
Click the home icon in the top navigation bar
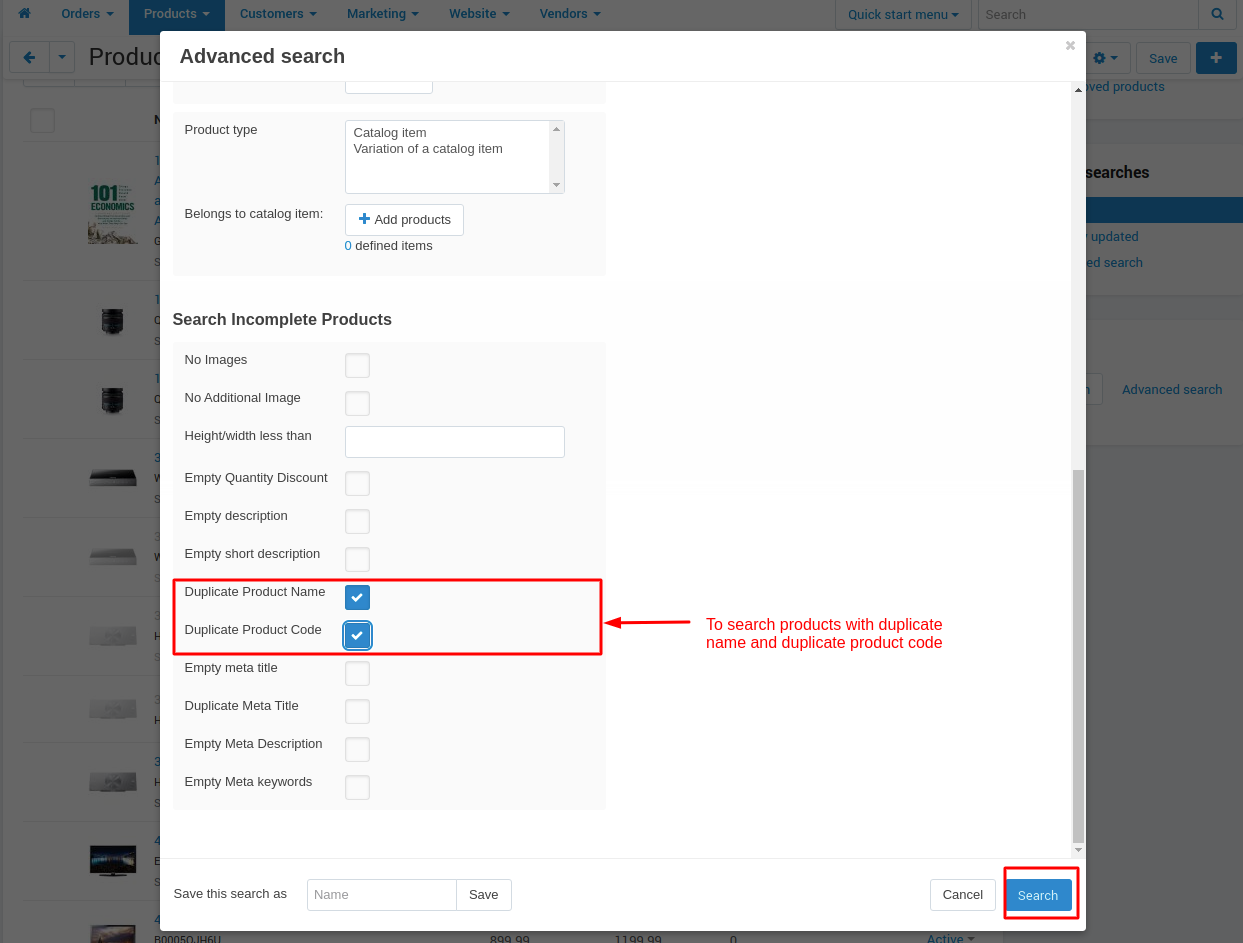(24, 14)
